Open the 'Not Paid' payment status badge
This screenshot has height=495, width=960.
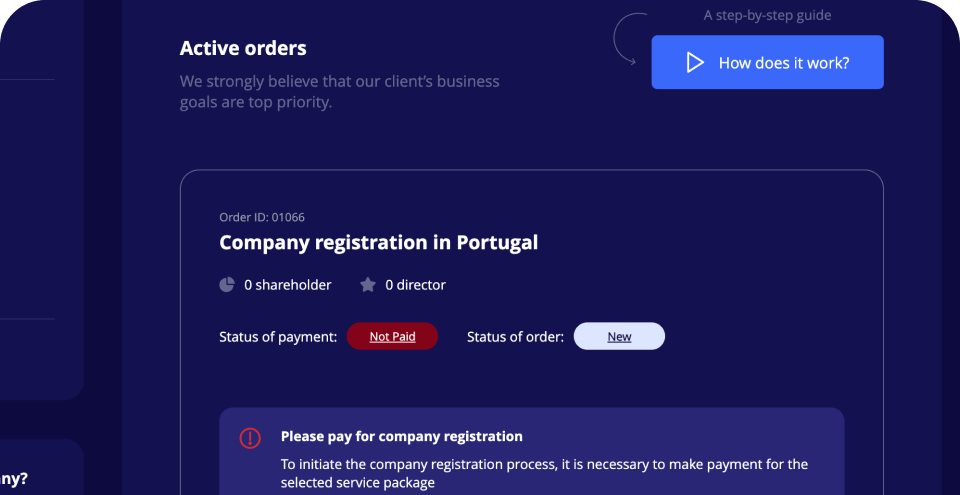[392, 337]
